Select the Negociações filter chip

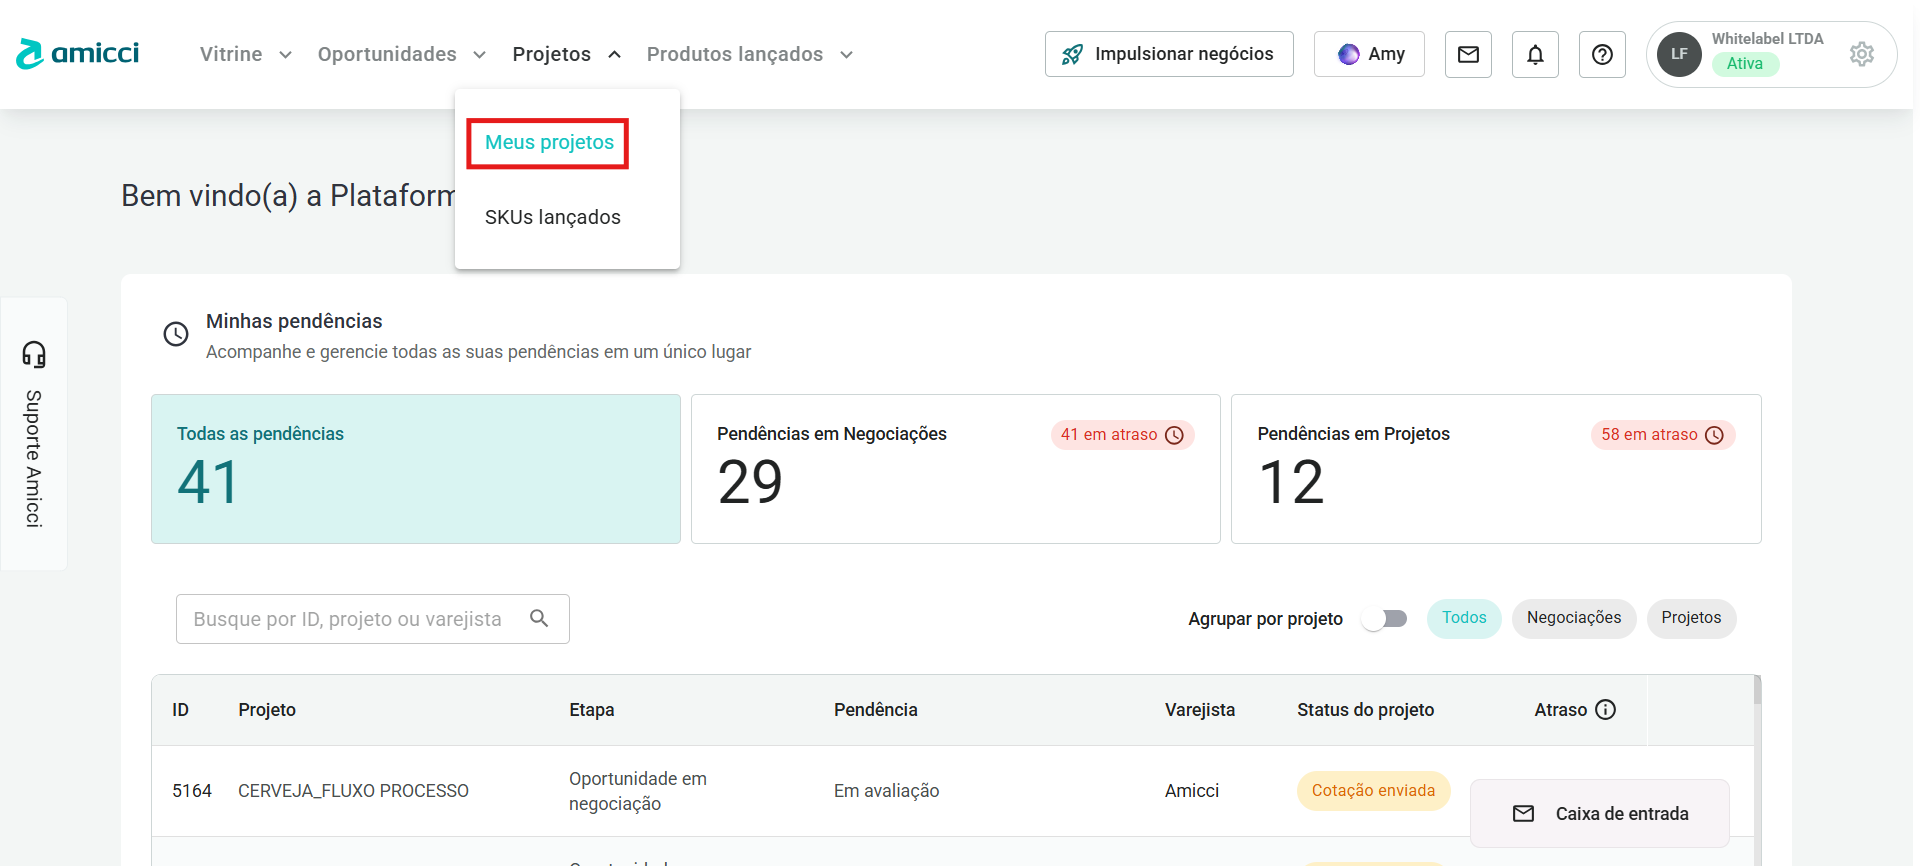[1573, 618]
